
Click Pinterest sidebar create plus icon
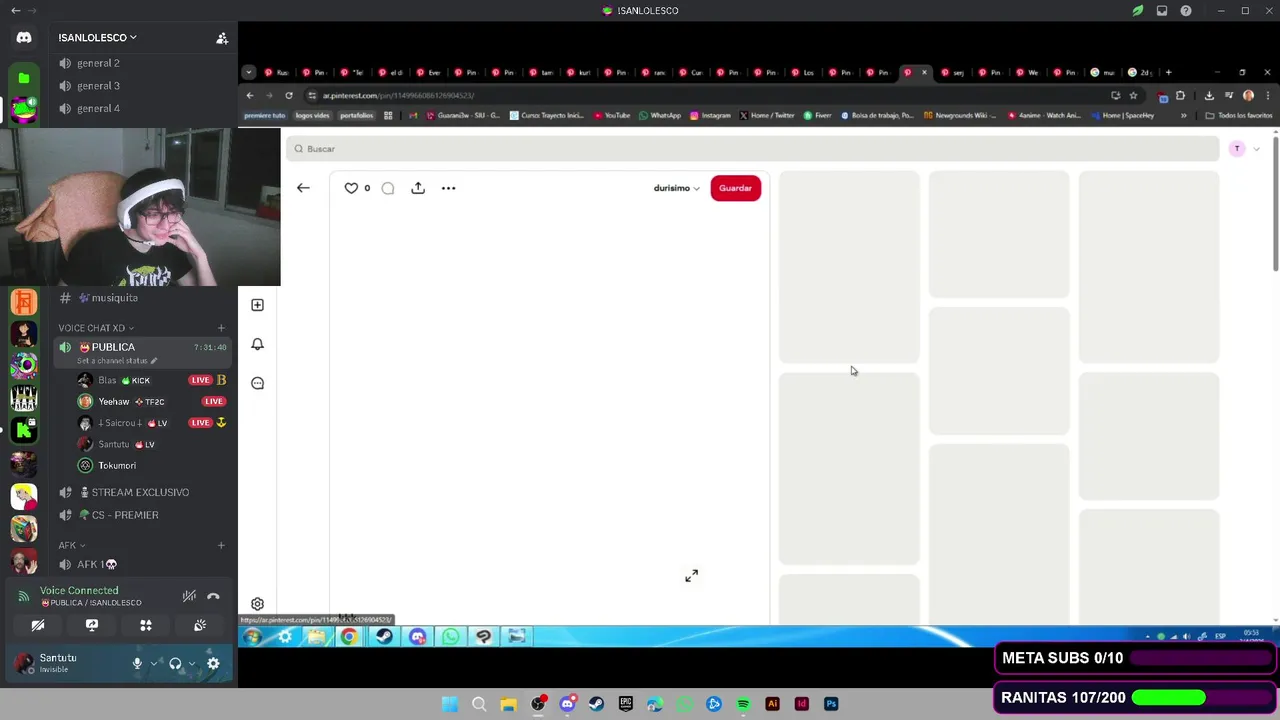pos(257,305)
